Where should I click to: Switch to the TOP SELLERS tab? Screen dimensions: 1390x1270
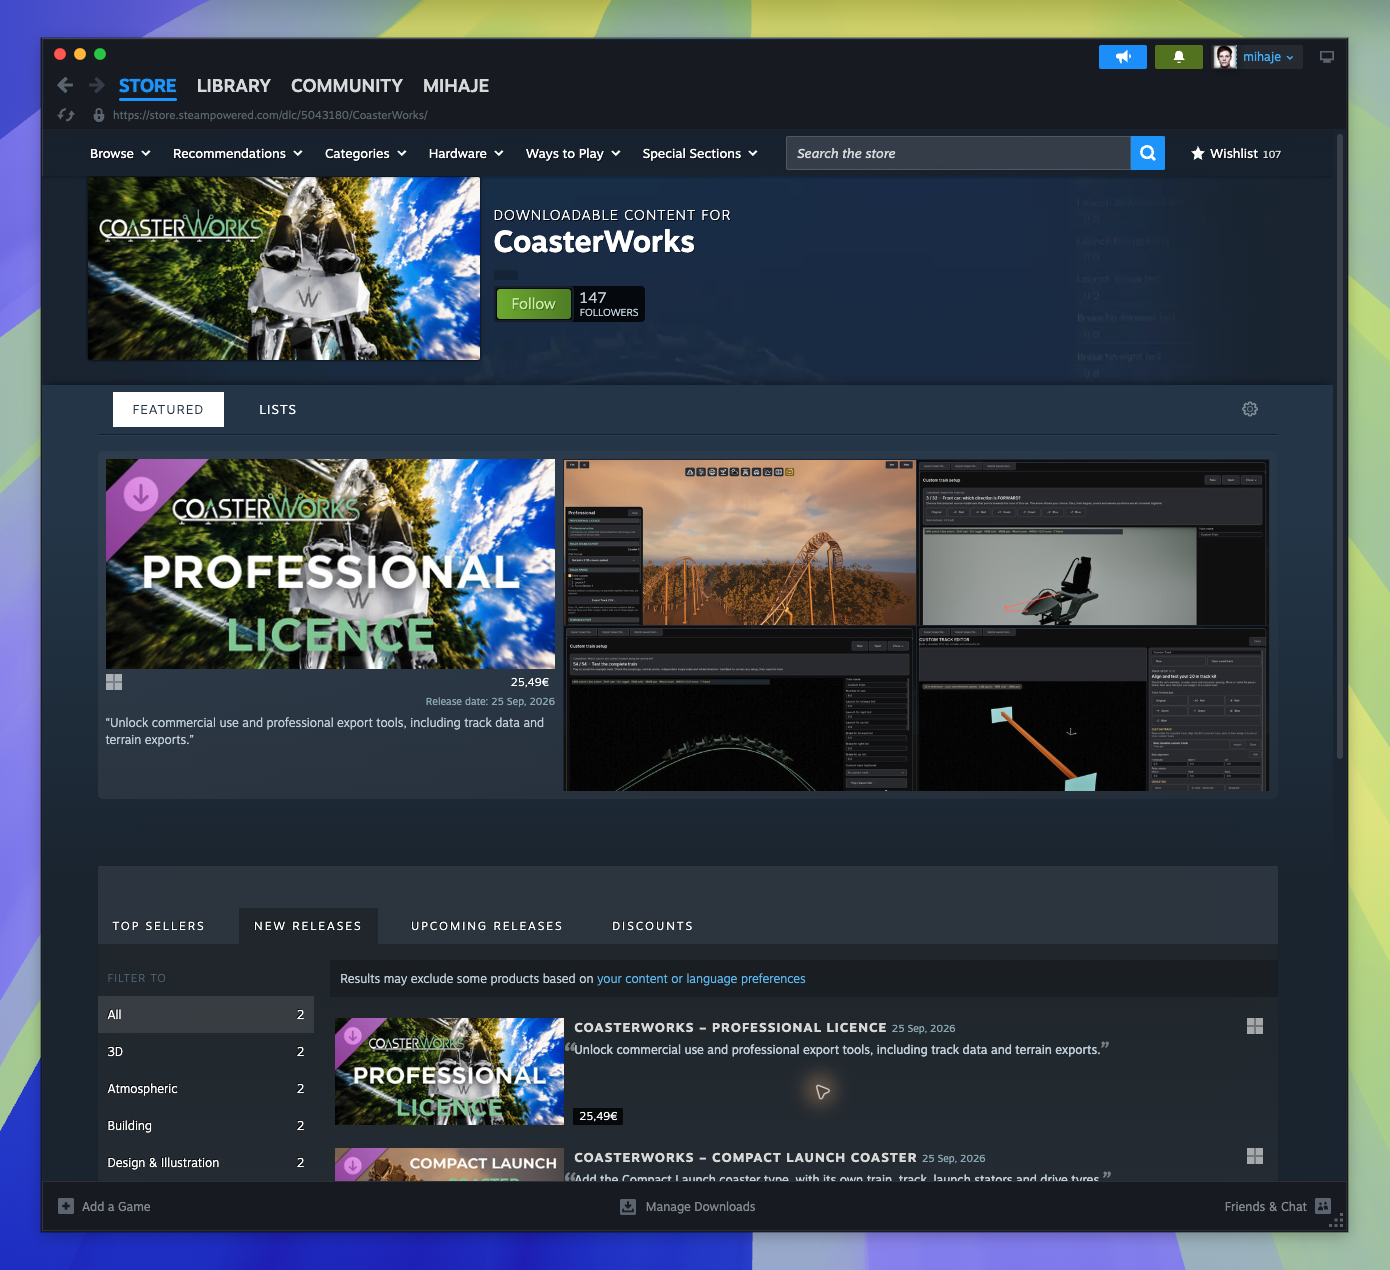point(159,926)
